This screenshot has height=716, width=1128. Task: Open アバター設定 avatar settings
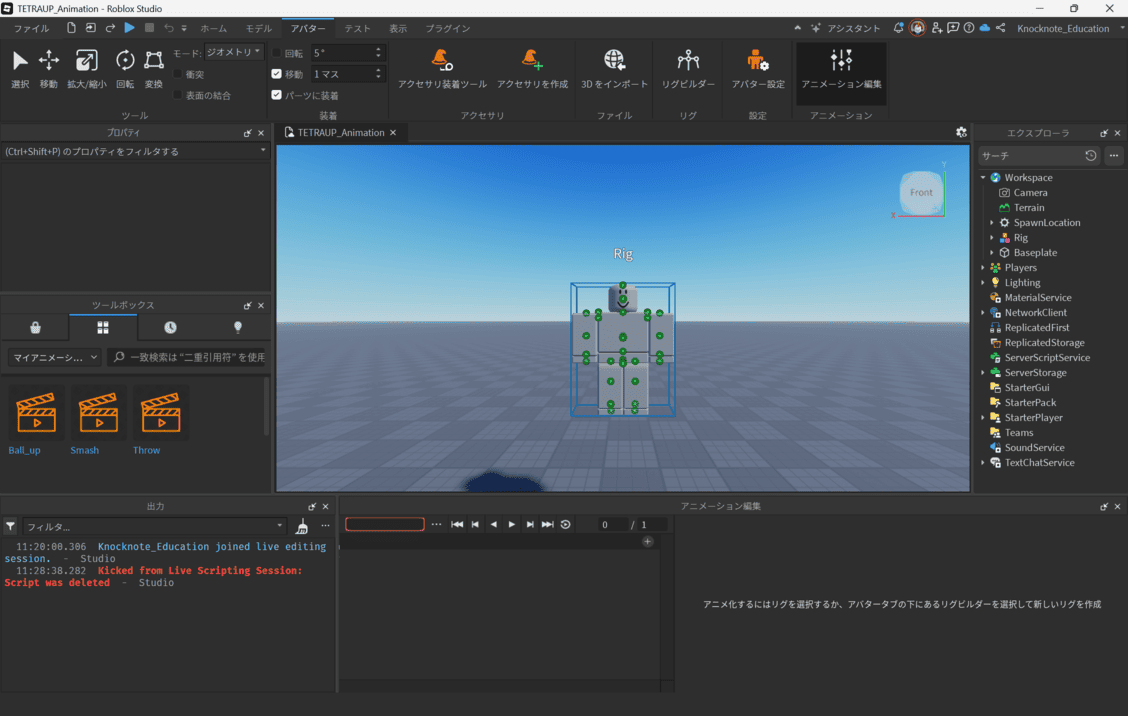point(758,69)
